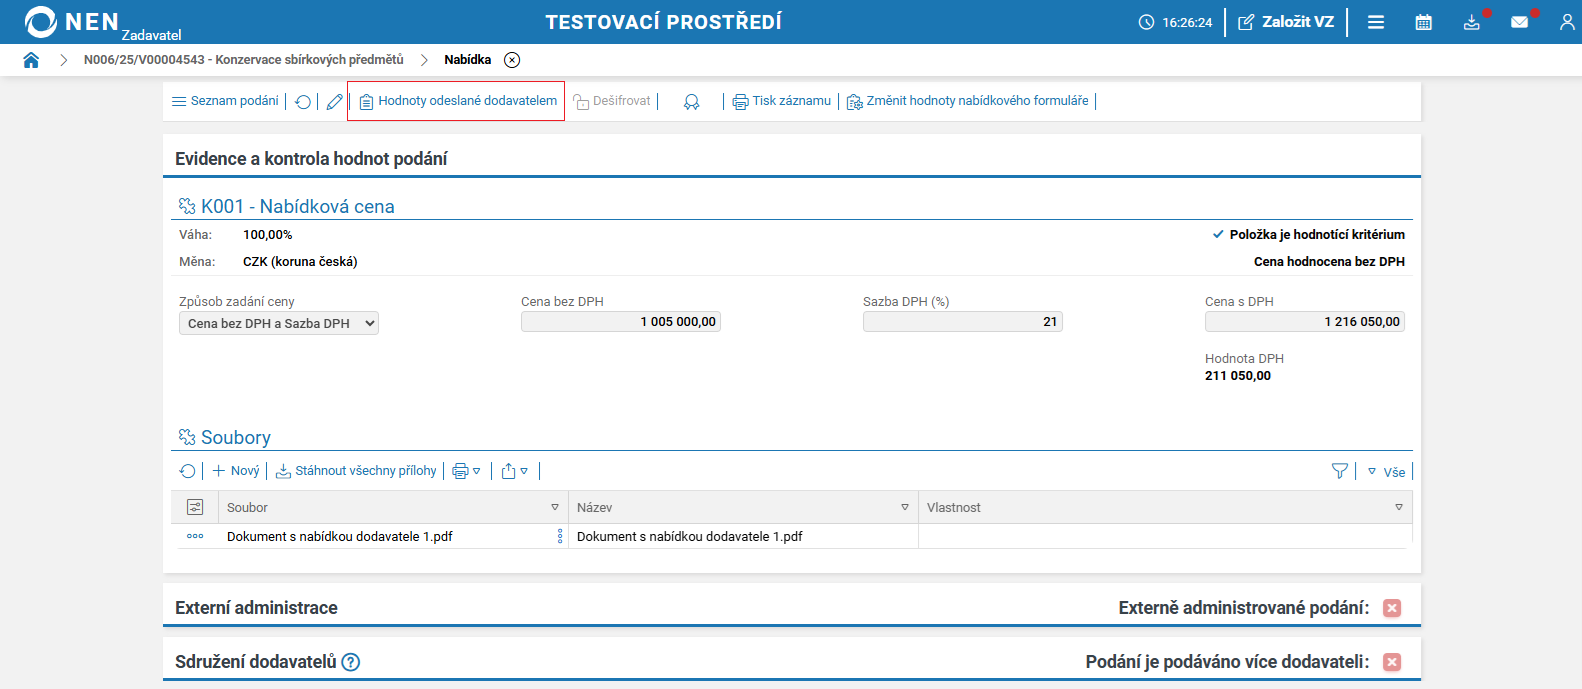Click the Založit VZ button
1582x689 pixels.
click(x=1286, y=22)
